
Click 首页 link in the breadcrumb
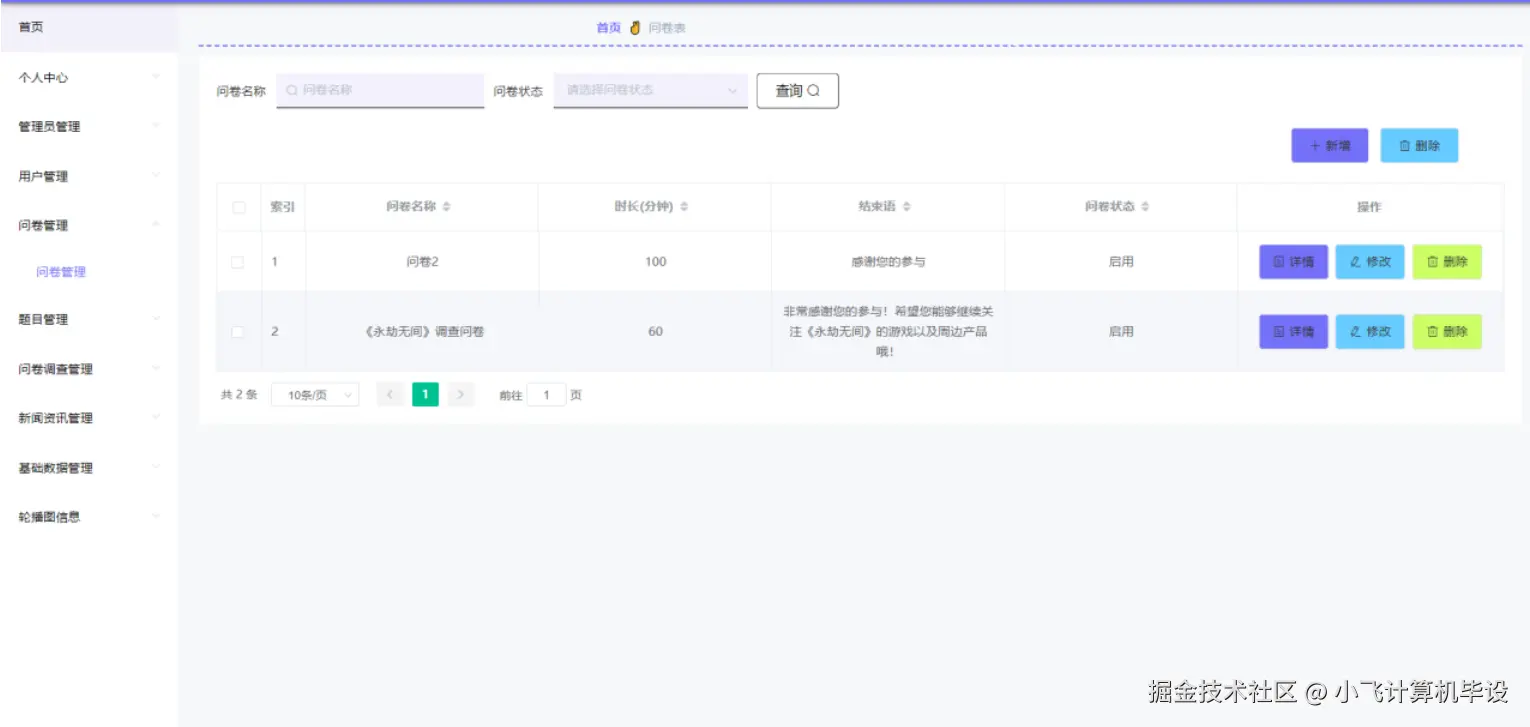pyautogui.click(x=608, y=28)
